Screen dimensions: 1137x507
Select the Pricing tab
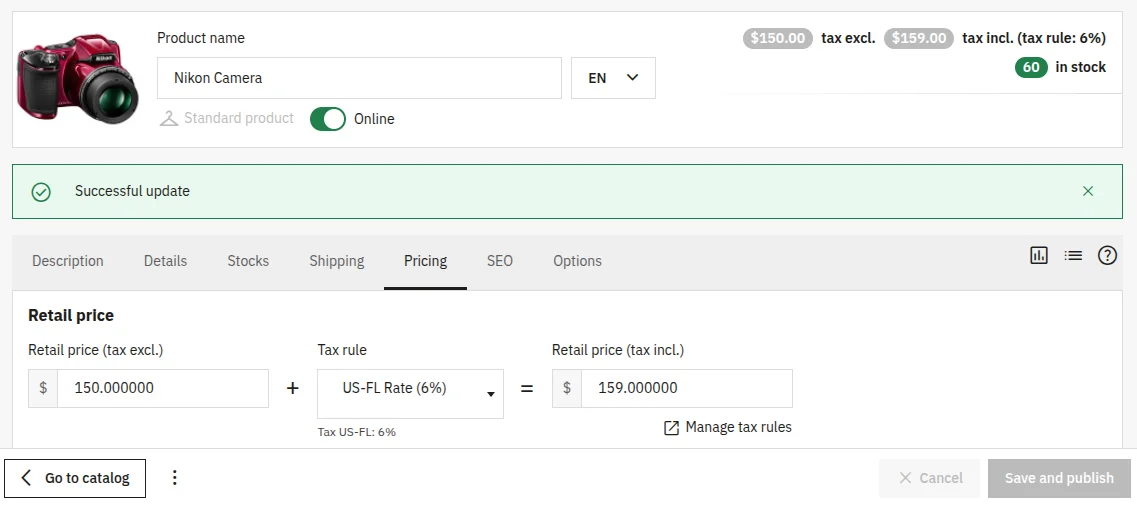(x=426, y=261)
